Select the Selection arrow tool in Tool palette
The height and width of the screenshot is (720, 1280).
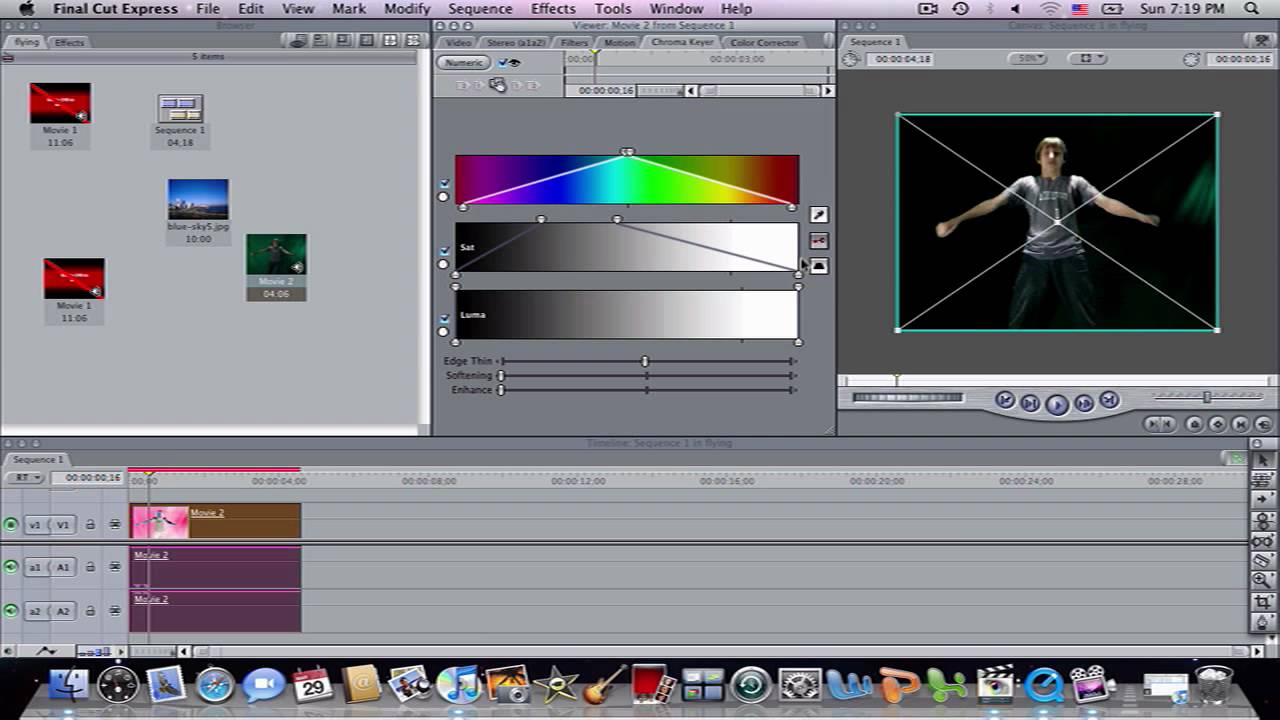1263,459
